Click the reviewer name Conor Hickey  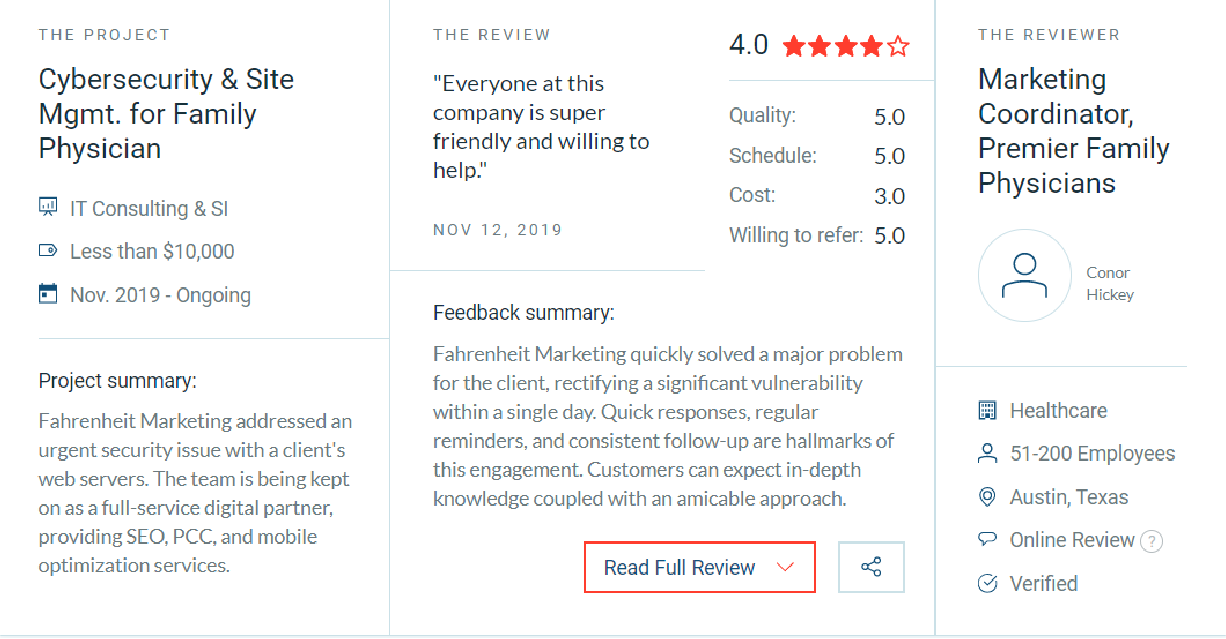(1110, 284)
